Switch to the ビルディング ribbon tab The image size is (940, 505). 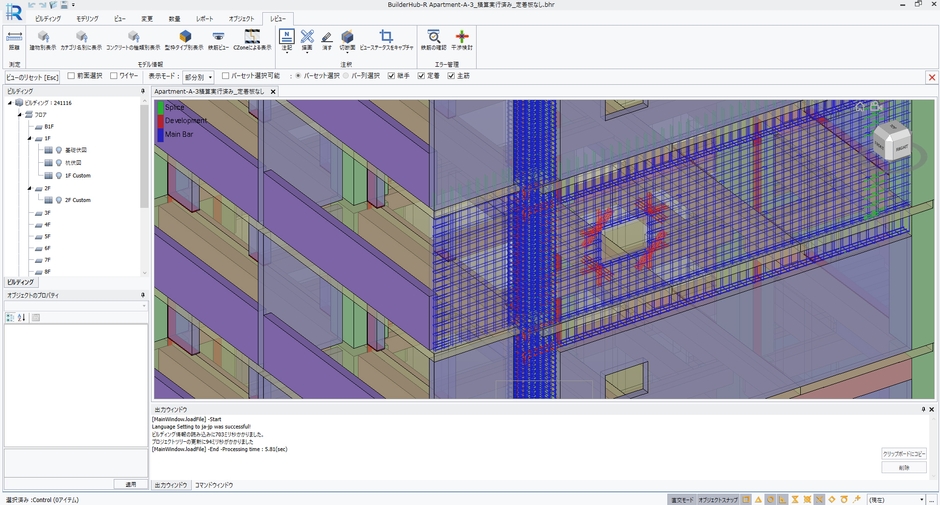47,19
